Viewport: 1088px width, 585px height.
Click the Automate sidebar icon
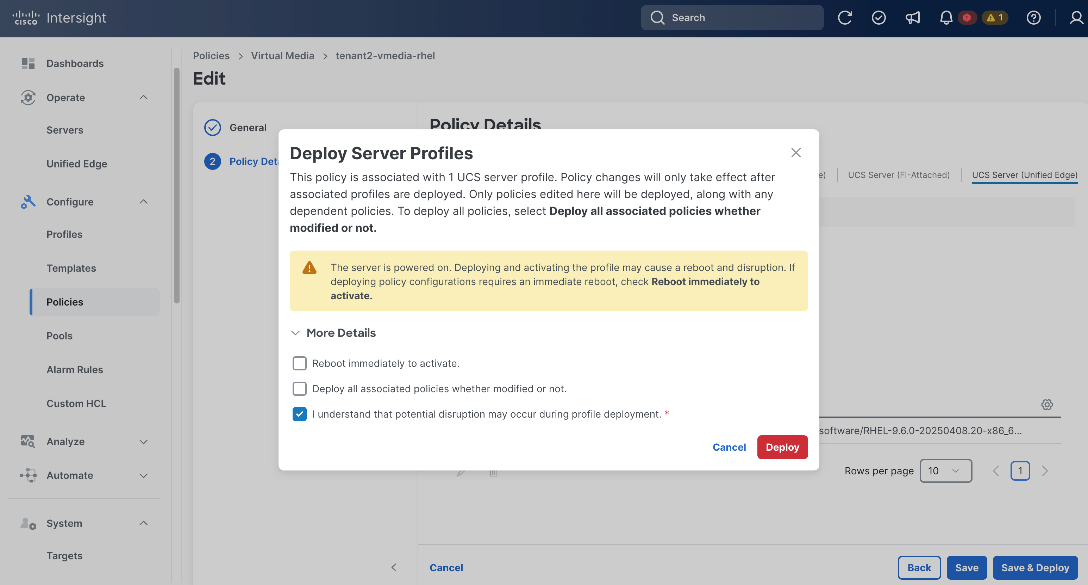pyautogui.click(x=28, y=475)
